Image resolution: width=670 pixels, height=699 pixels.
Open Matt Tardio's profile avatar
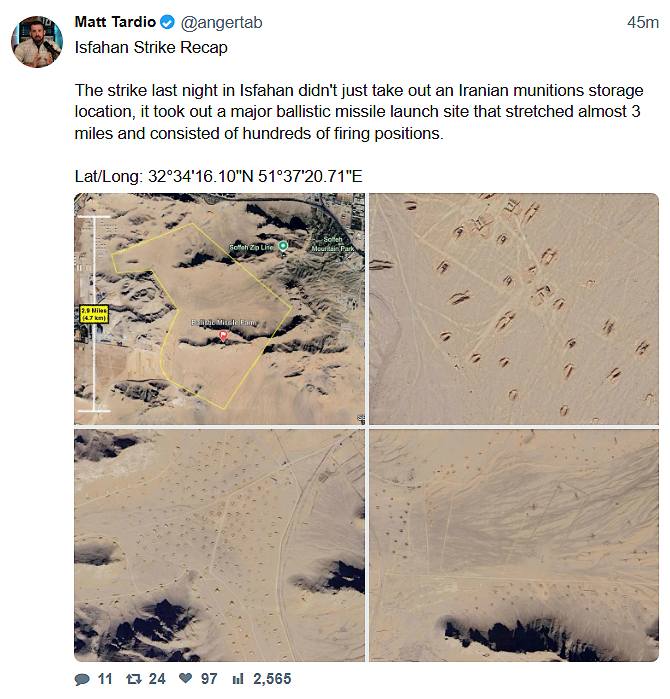coord(37,42)
